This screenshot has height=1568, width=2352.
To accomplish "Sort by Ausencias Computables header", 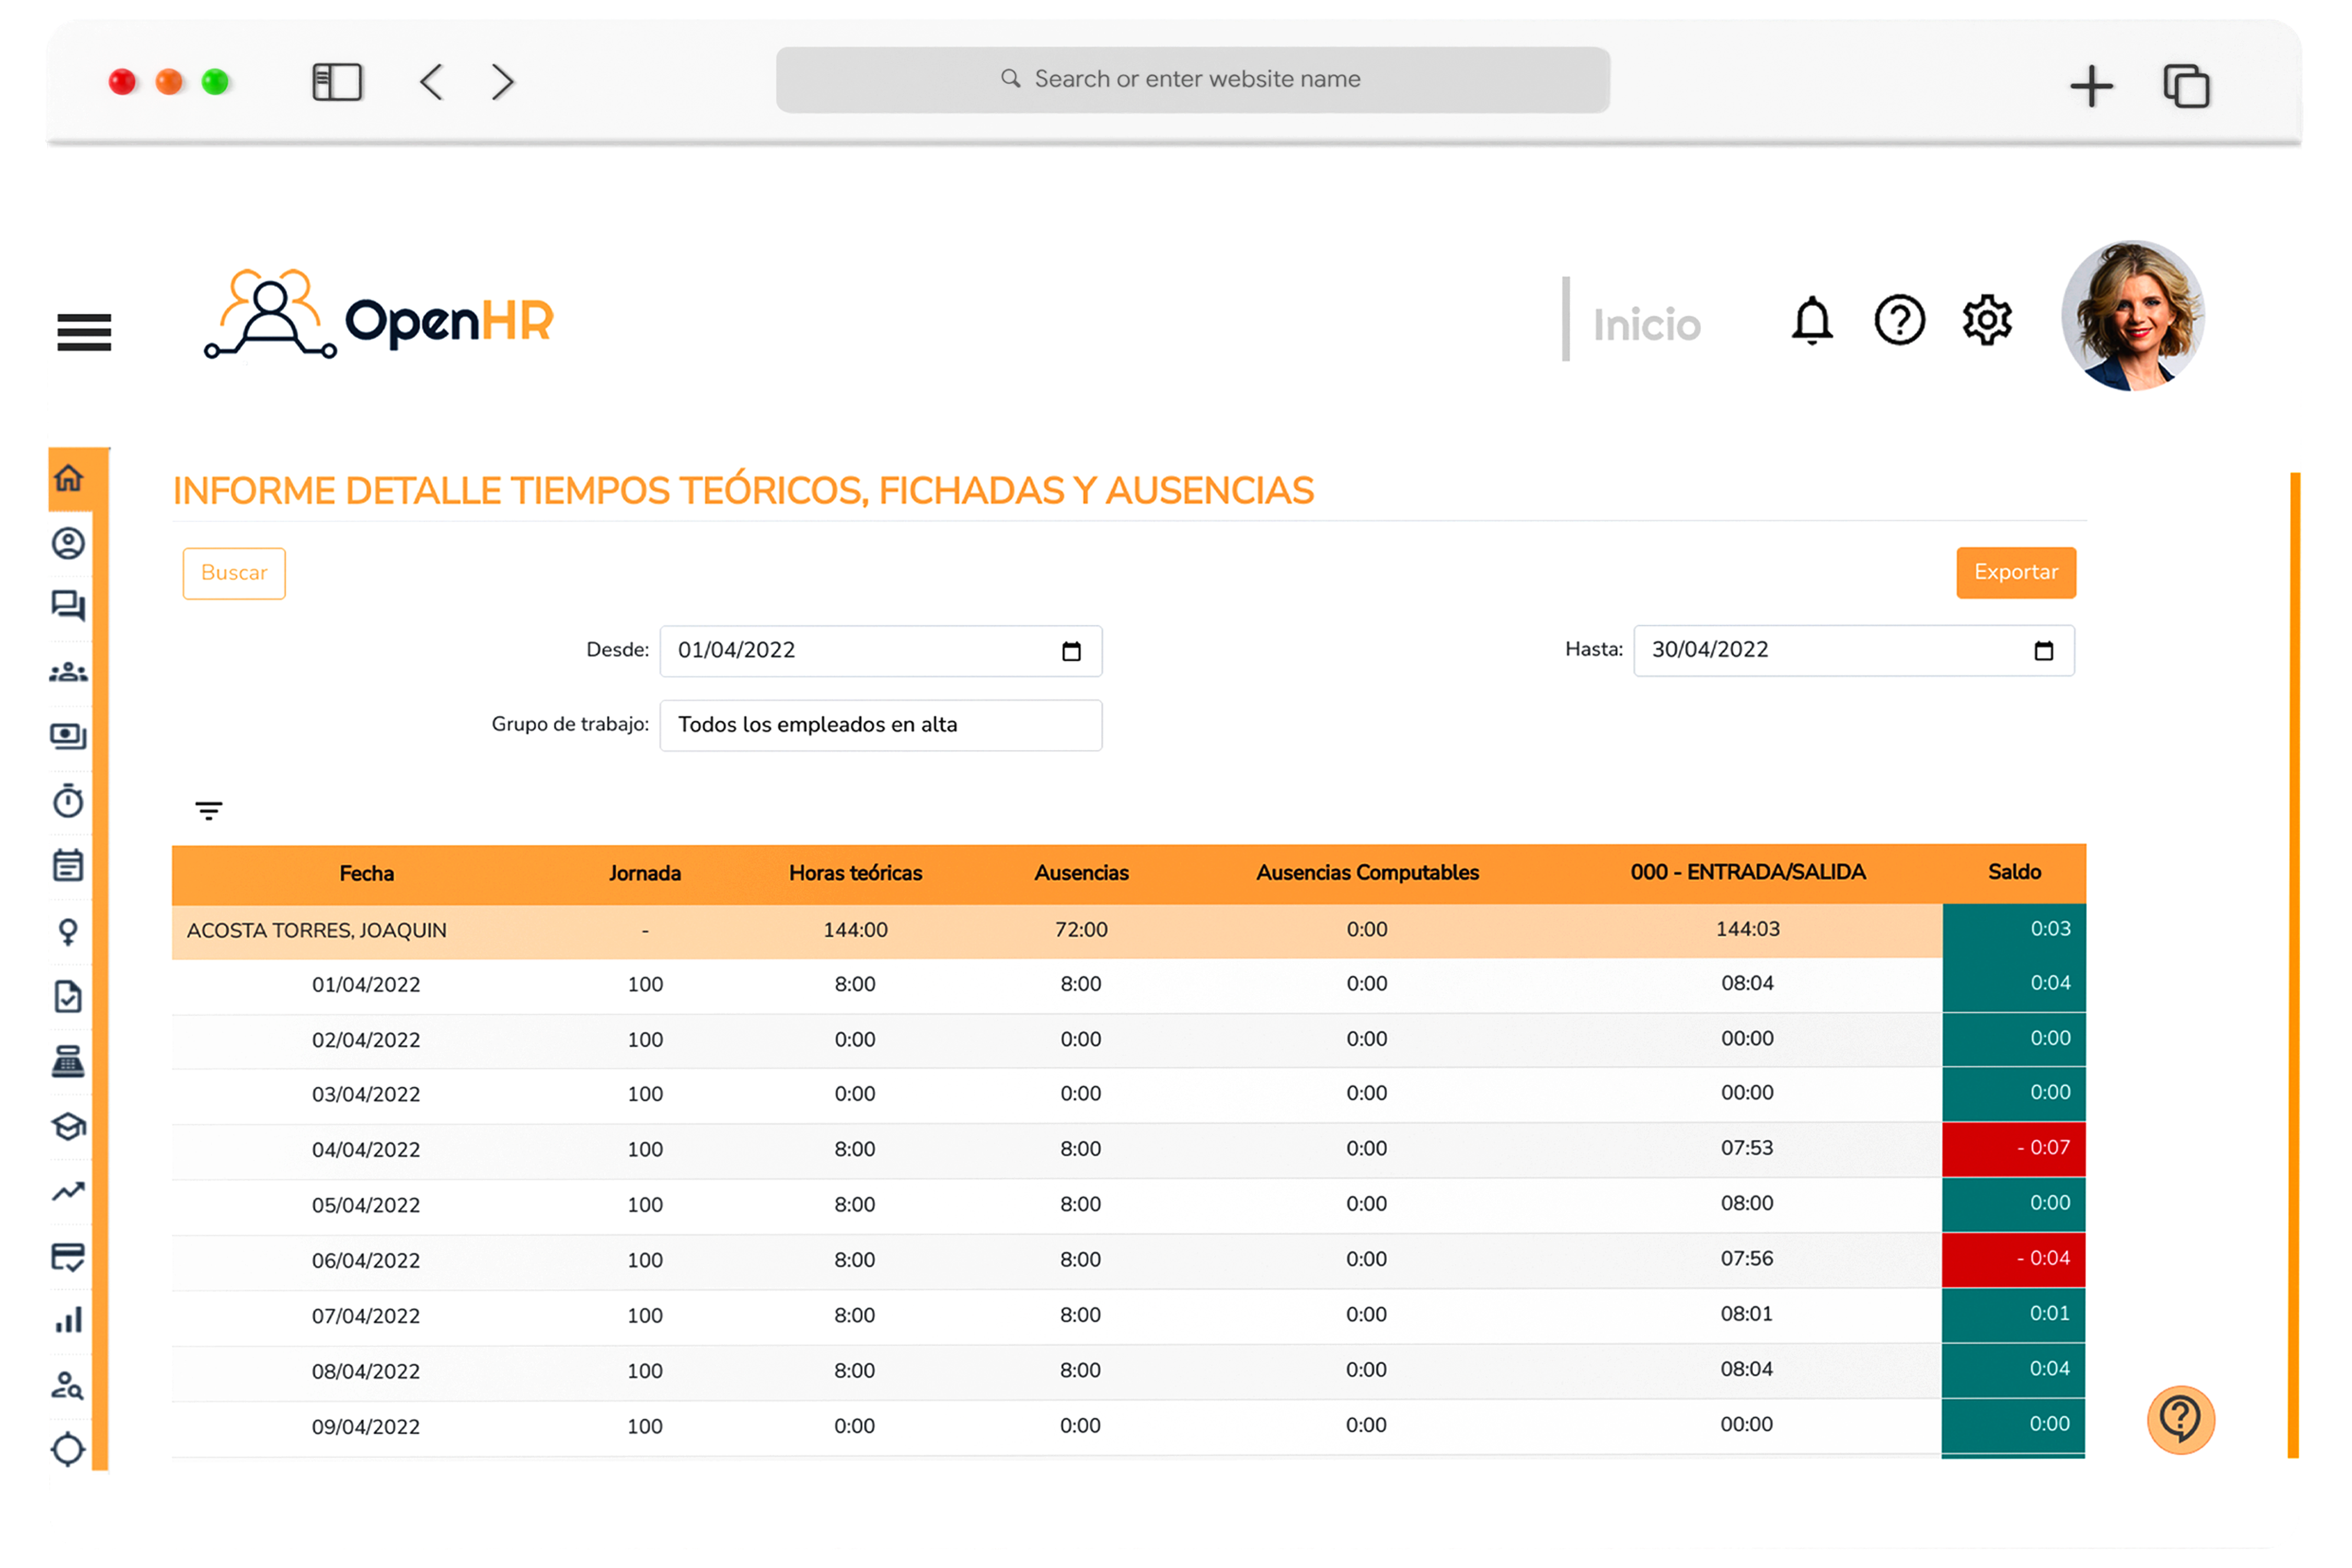I will tap(1367, 873).
